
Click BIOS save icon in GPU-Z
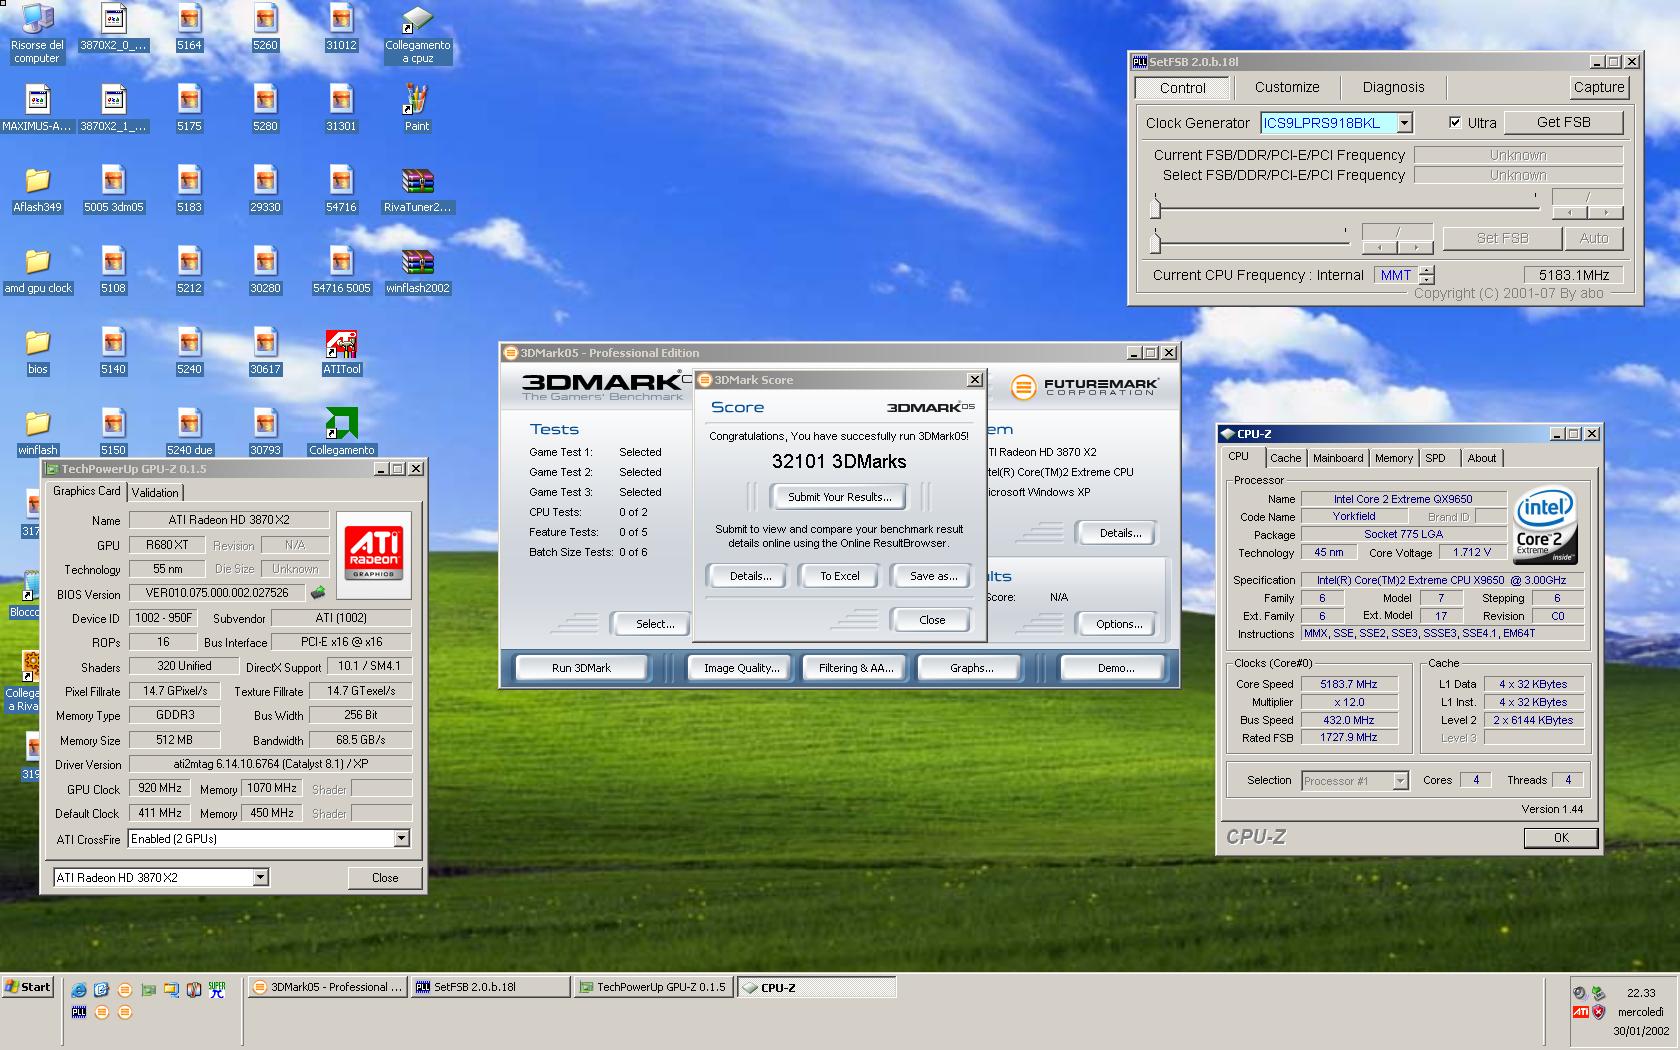[x=318, y=593]
